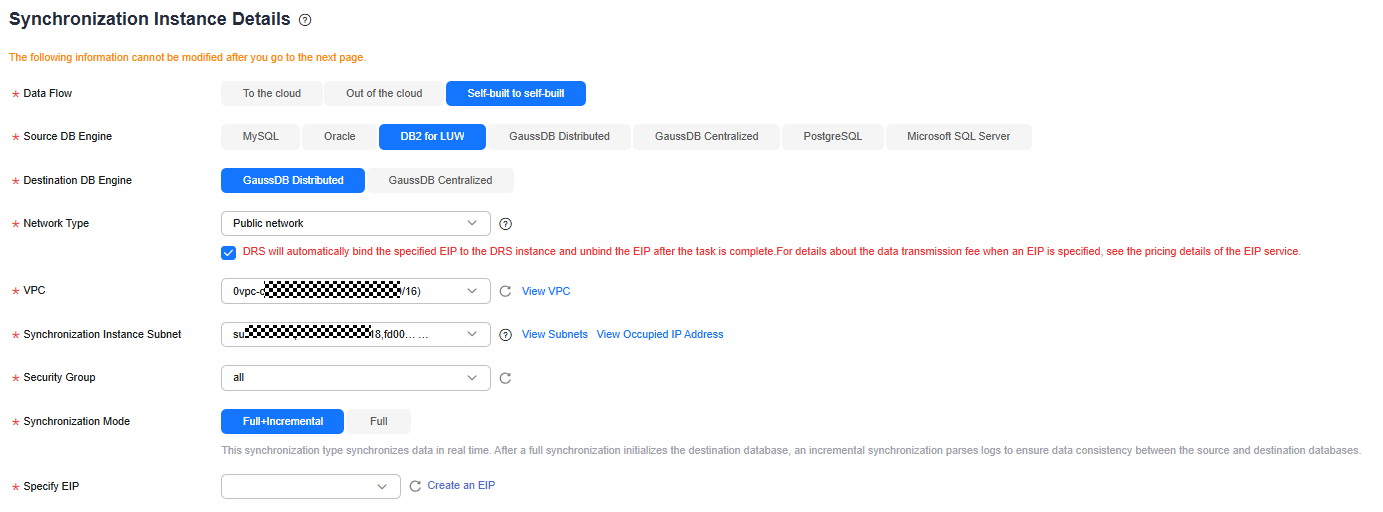Open the View Subnets link
Screen dimensions: 1383x512
[x=555, y=334]
